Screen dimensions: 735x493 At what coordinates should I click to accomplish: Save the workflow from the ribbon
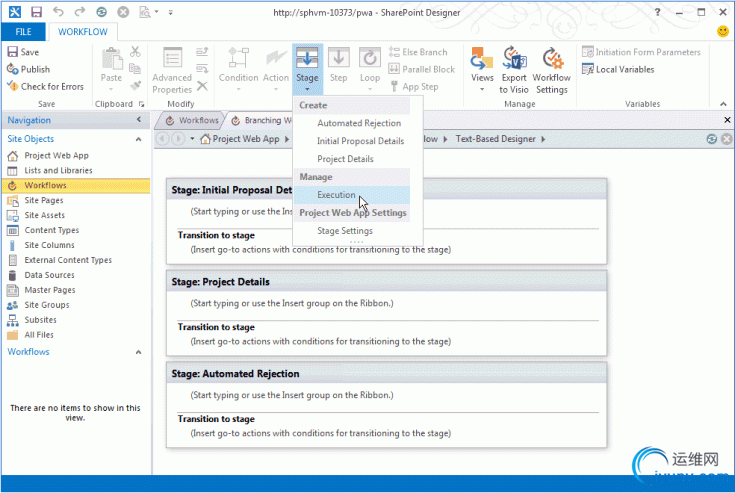[x=23, y=52]
